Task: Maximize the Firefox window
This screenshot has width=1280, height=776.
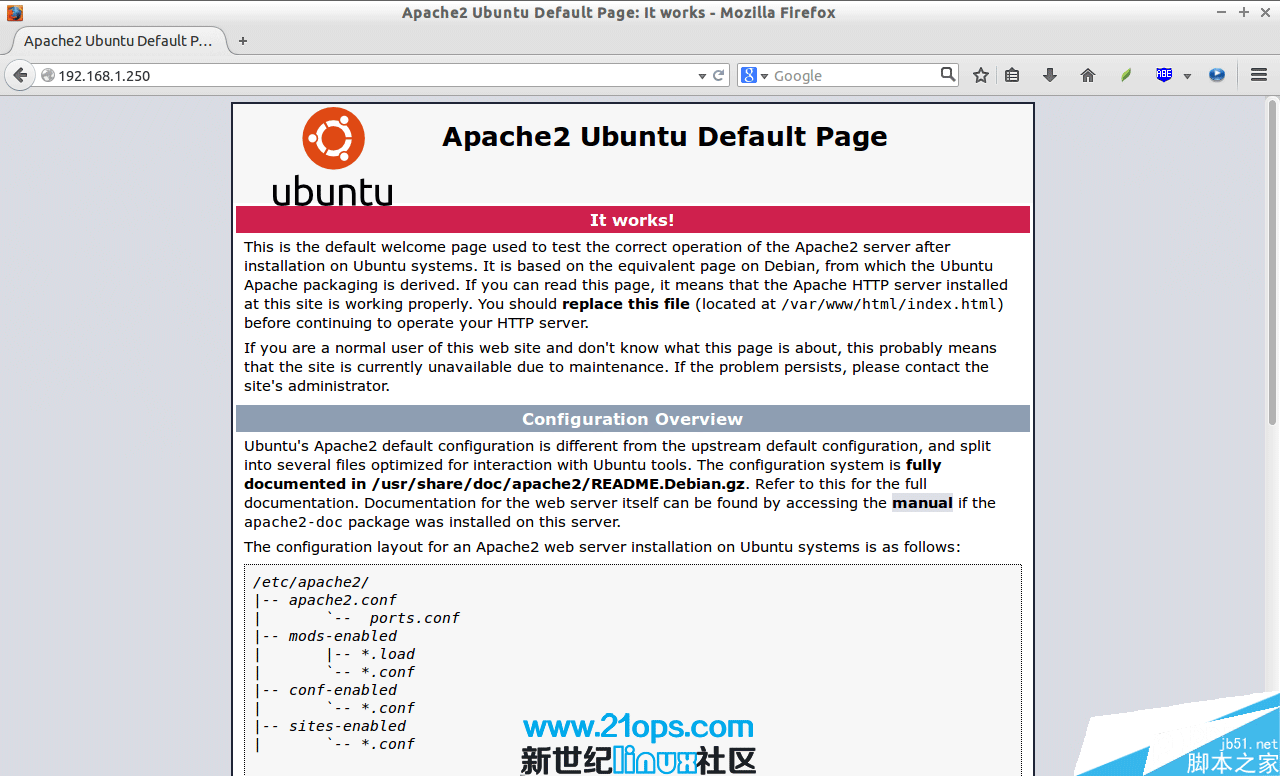Action: pos(1244,13)
